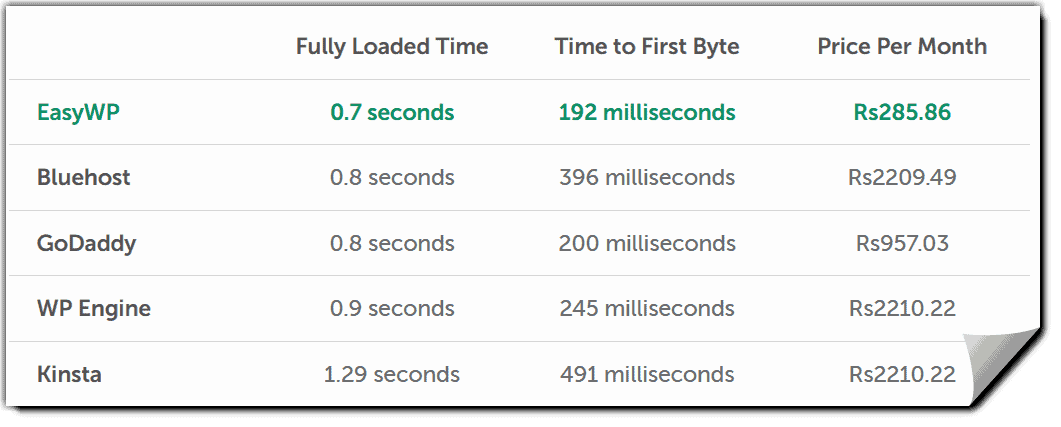Image resolution: width=1061 pixels, height=427 pixels.
Task: Click Bluehost's 396 milliseconds cell
Action: coord(647,178)
